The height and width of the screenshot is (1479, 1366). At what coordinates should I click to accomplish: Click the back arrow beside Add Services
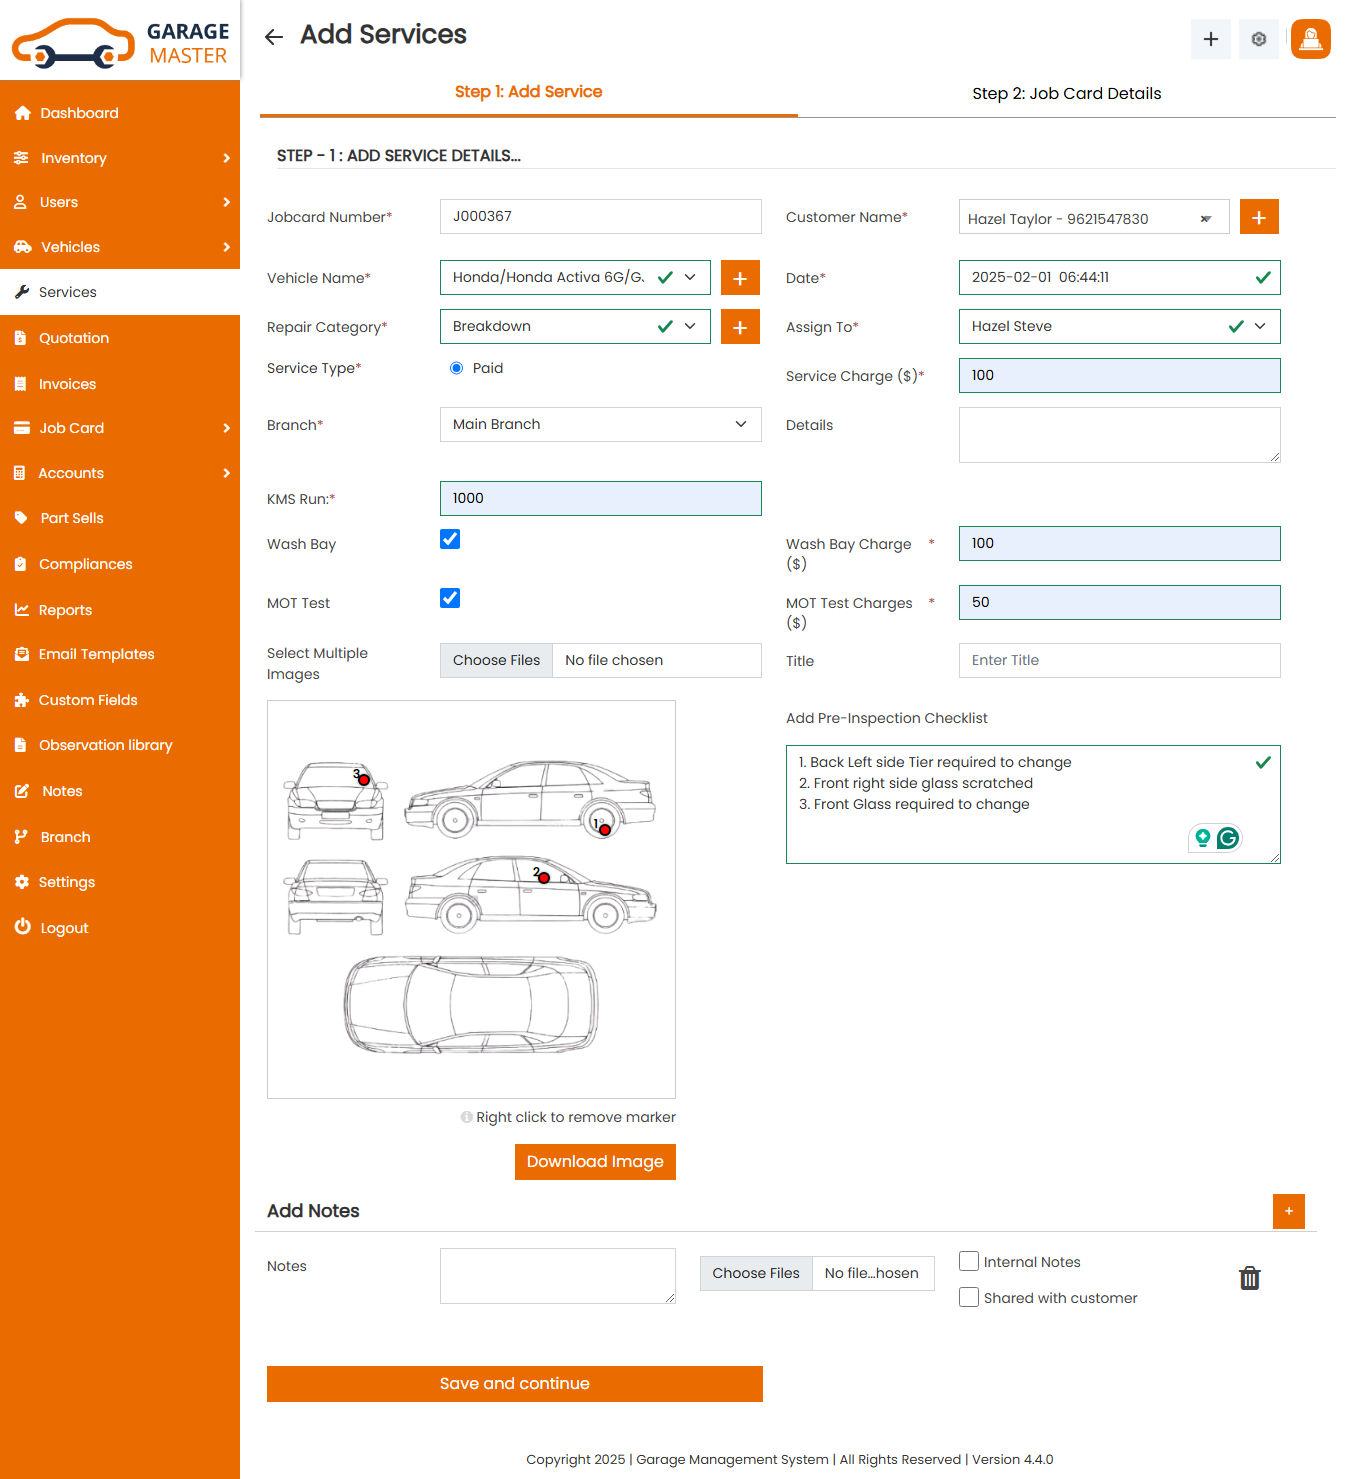tap(273, 37)
